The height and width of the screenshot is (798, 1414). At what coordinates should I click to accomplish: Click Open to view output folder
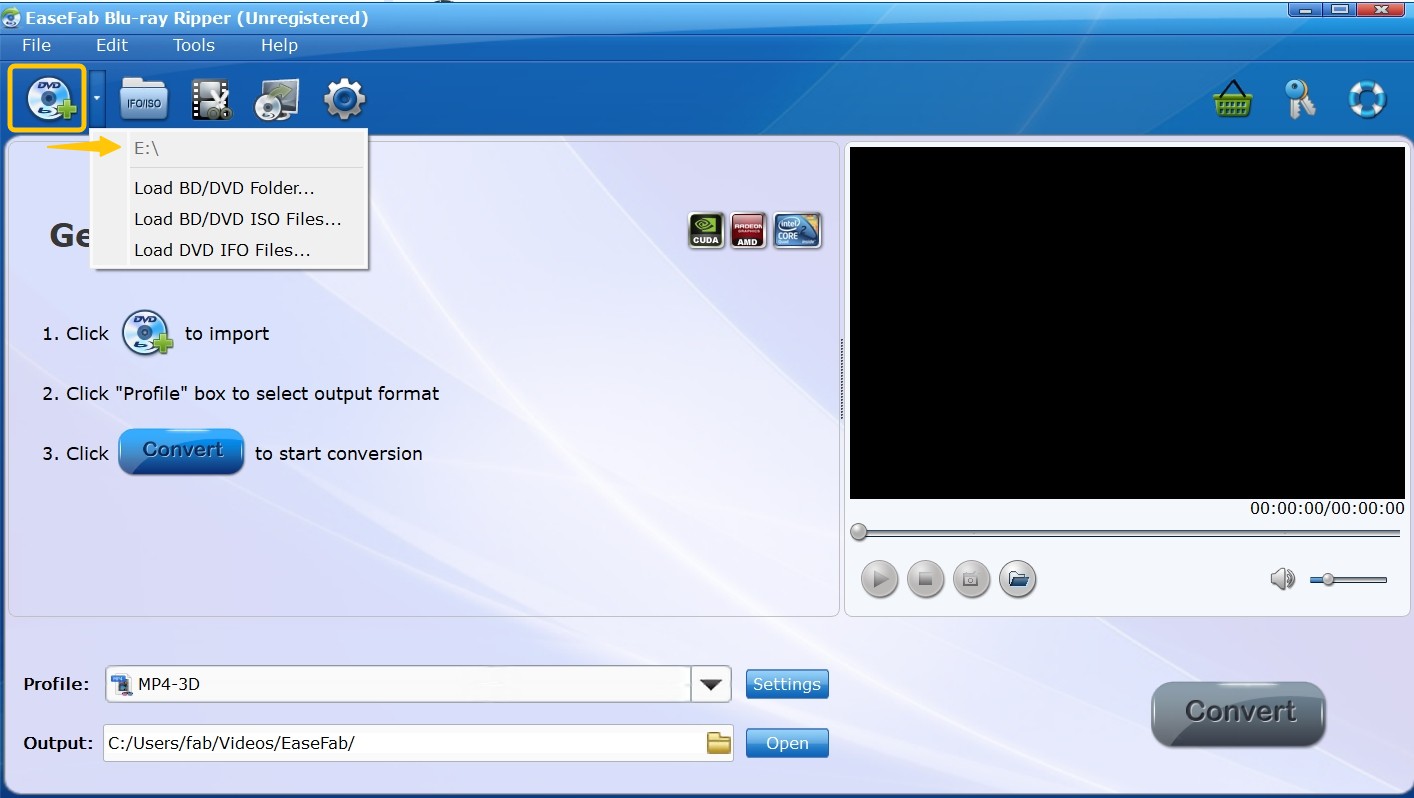(x=787, y=742)
